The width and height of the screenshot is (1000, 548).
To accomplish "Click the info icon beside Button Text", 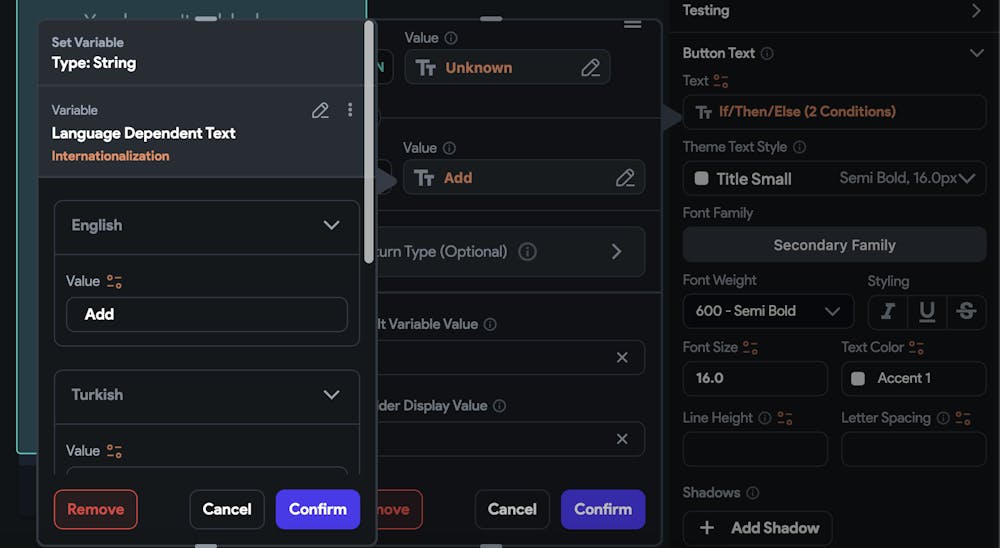I will coord(767,54).
